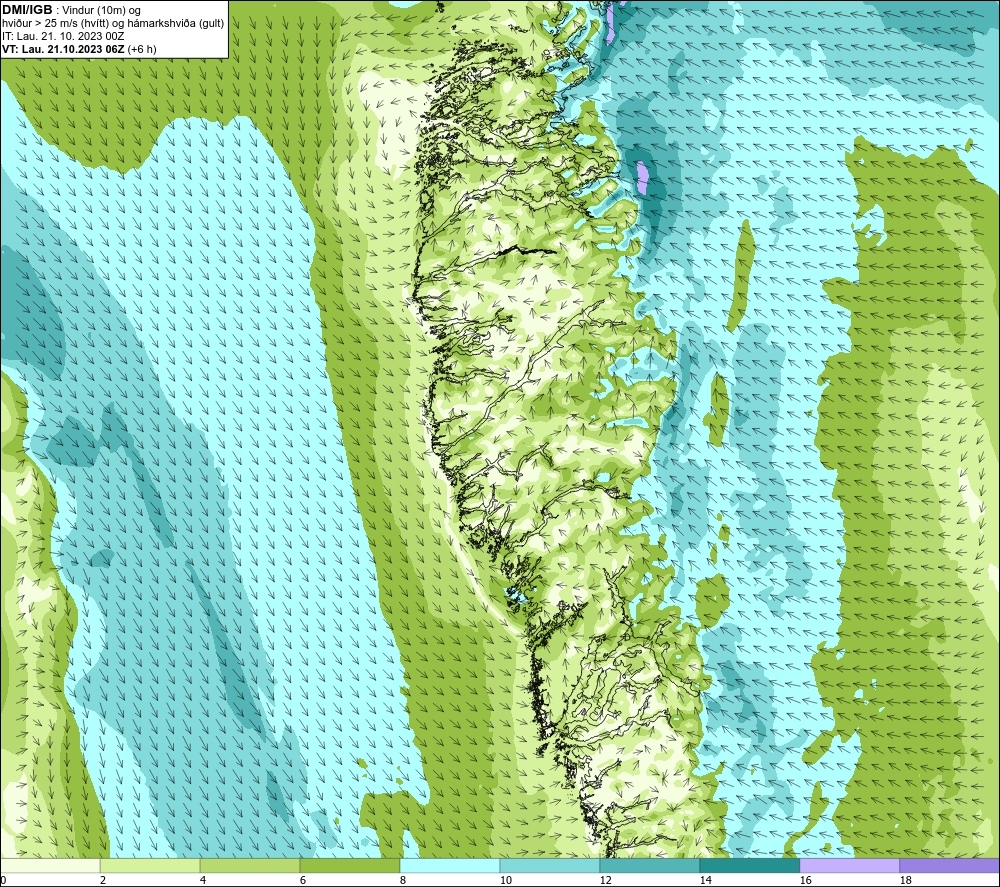Select the 8–10 m/s pale cyan legend swatch
The height and width of the screenshot is (887, 1000).
click(450, 865)
